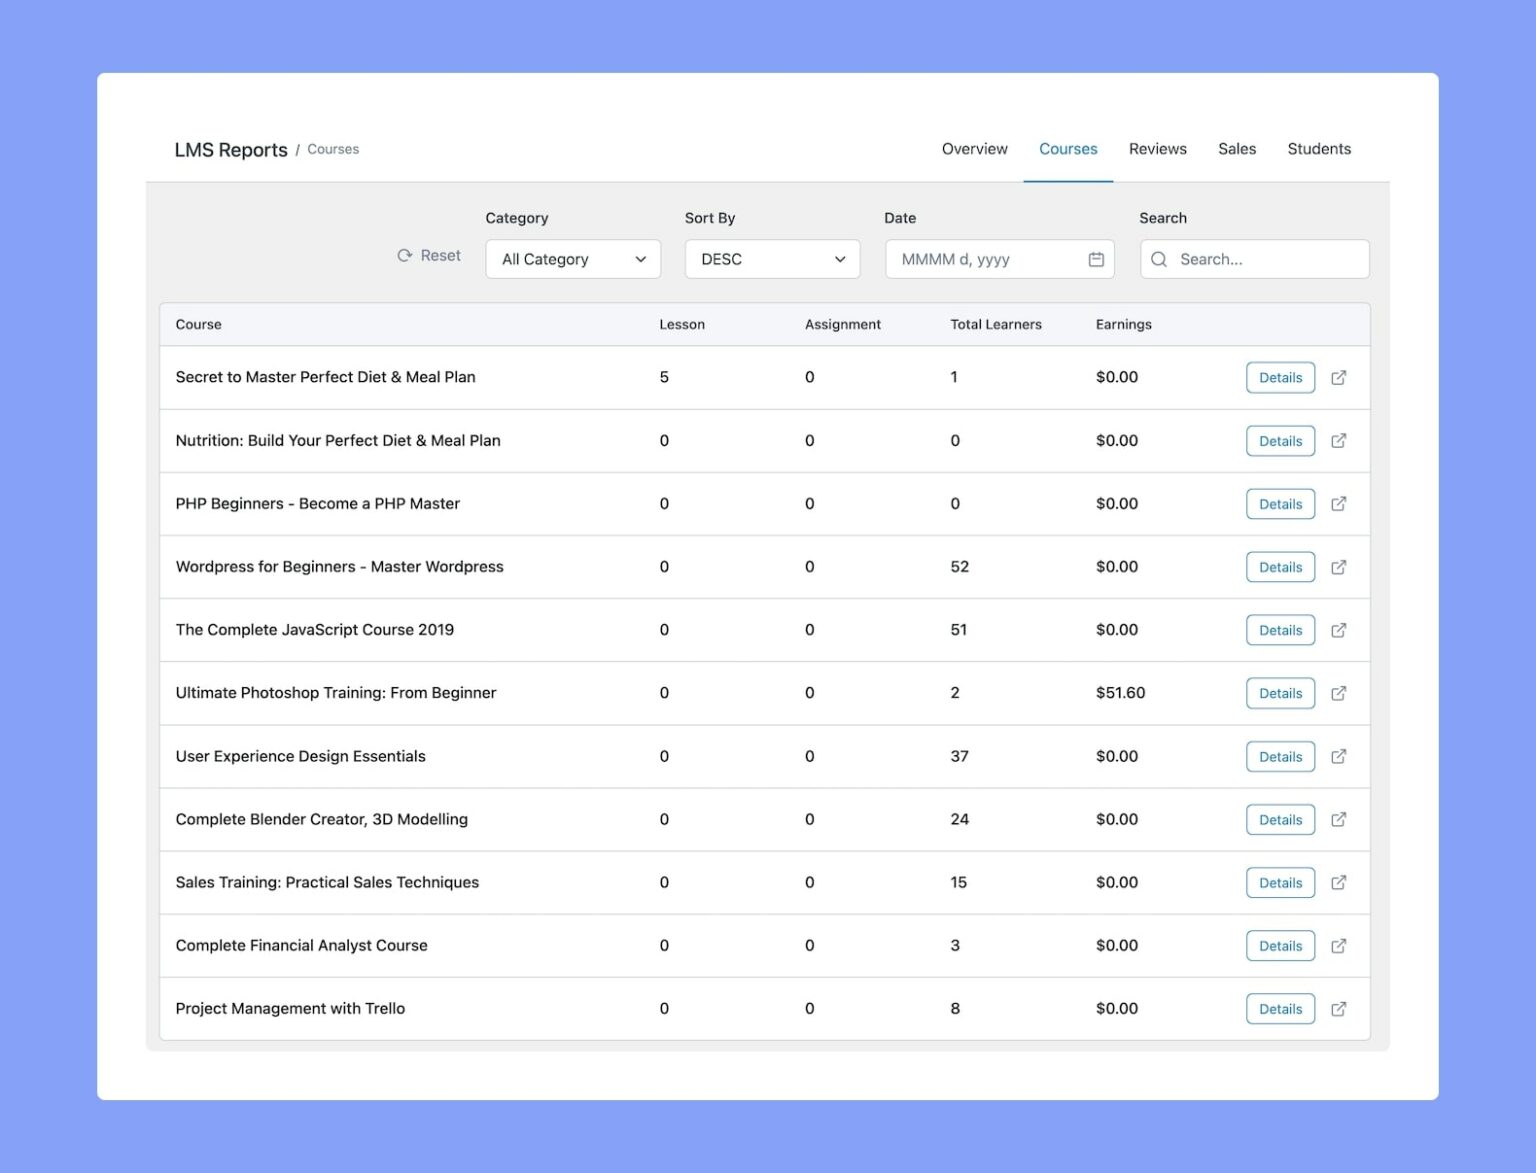Open external link icon for PHP Beginners course

click(x=1338, y=504)
